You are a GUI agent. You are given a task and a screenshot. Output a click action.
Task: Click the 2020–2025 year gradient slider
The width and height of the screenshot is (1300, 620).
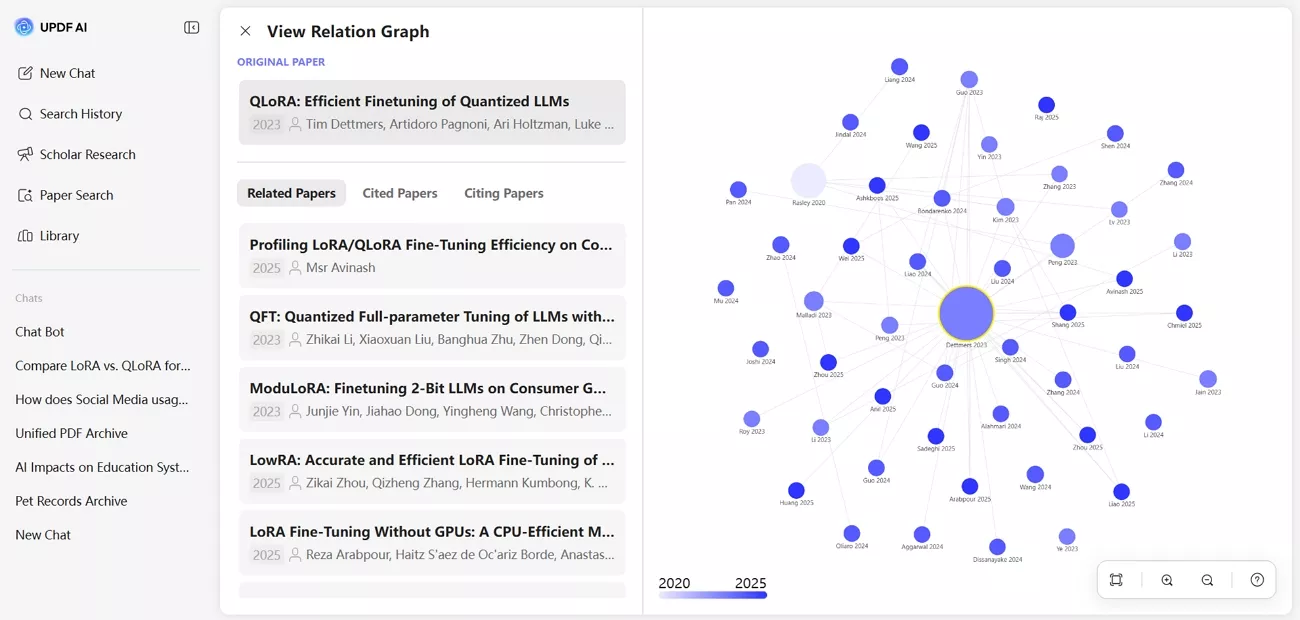712,592
